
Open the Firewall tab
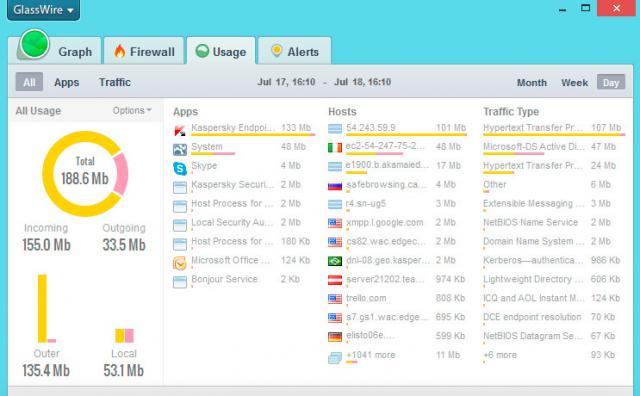pos(144,51)
